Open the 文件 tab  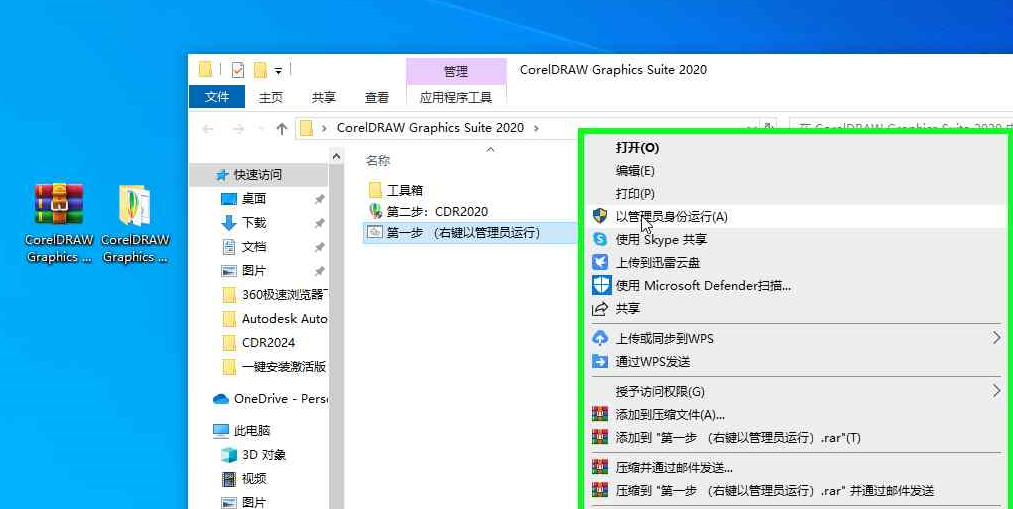(x=217, y=97)
